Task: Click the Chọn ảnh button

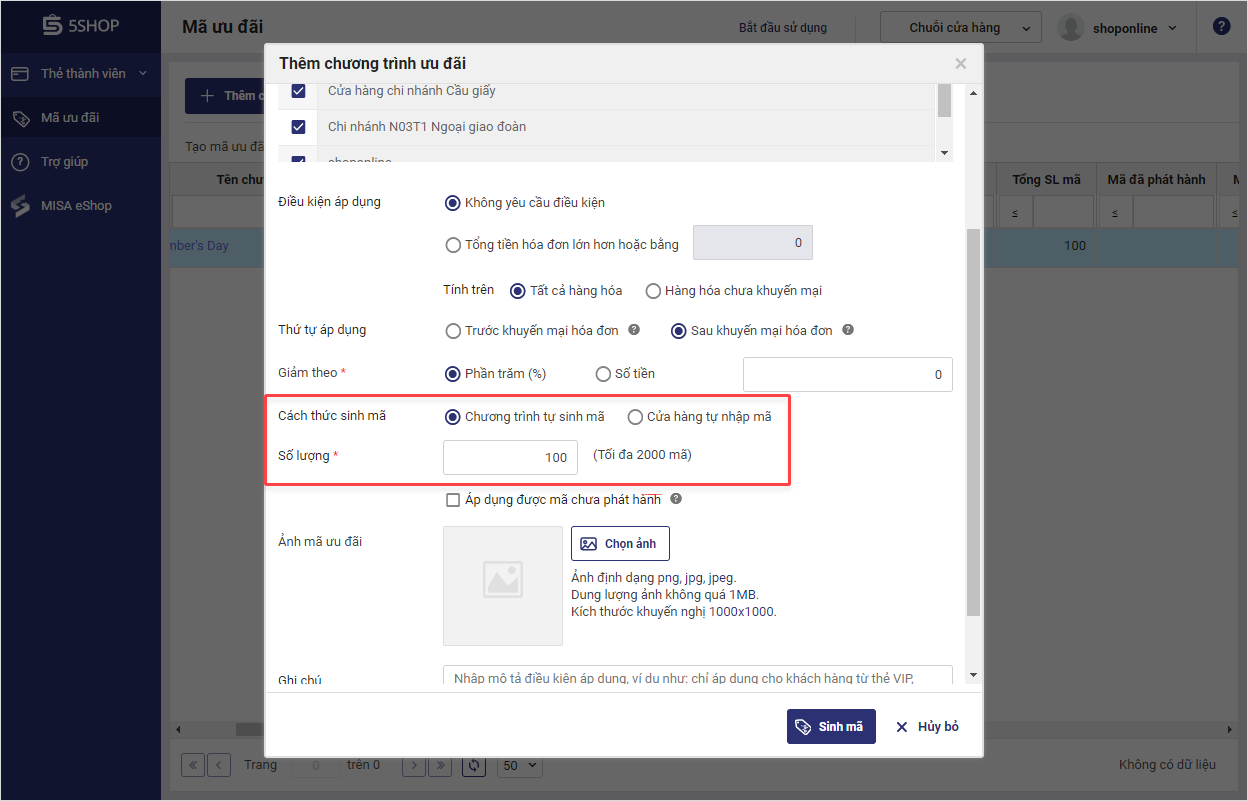Action: tap(620, 544)
